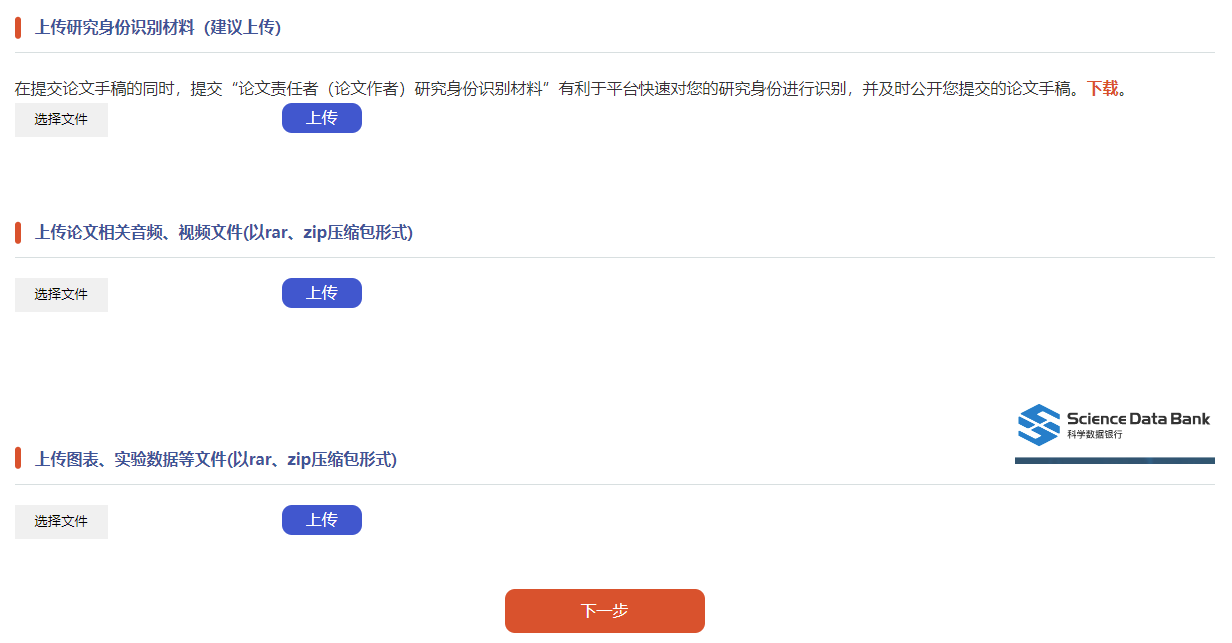Image resolution: width=1232 pixels, height=643 pixels.
Task: Click the 上传论文相关音频、视频文件 section heading
Action: tap(223, 233)
